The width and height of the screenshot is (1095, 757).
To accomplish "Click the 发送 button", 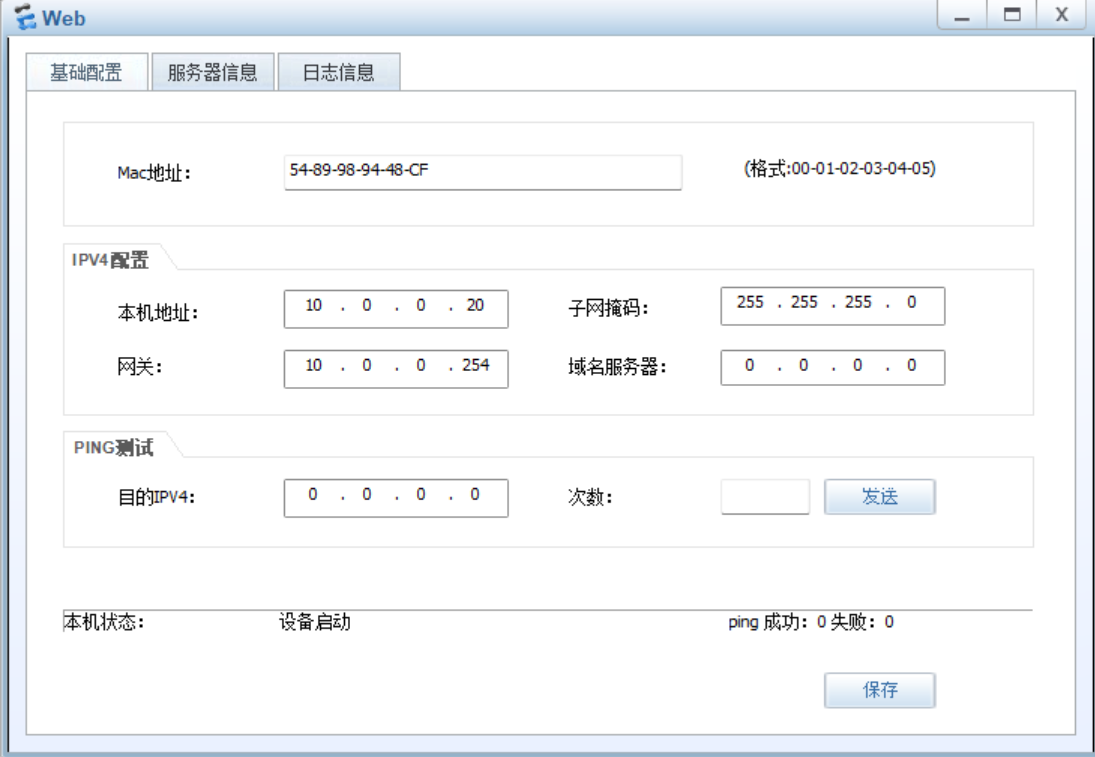I will coord(880,497).
